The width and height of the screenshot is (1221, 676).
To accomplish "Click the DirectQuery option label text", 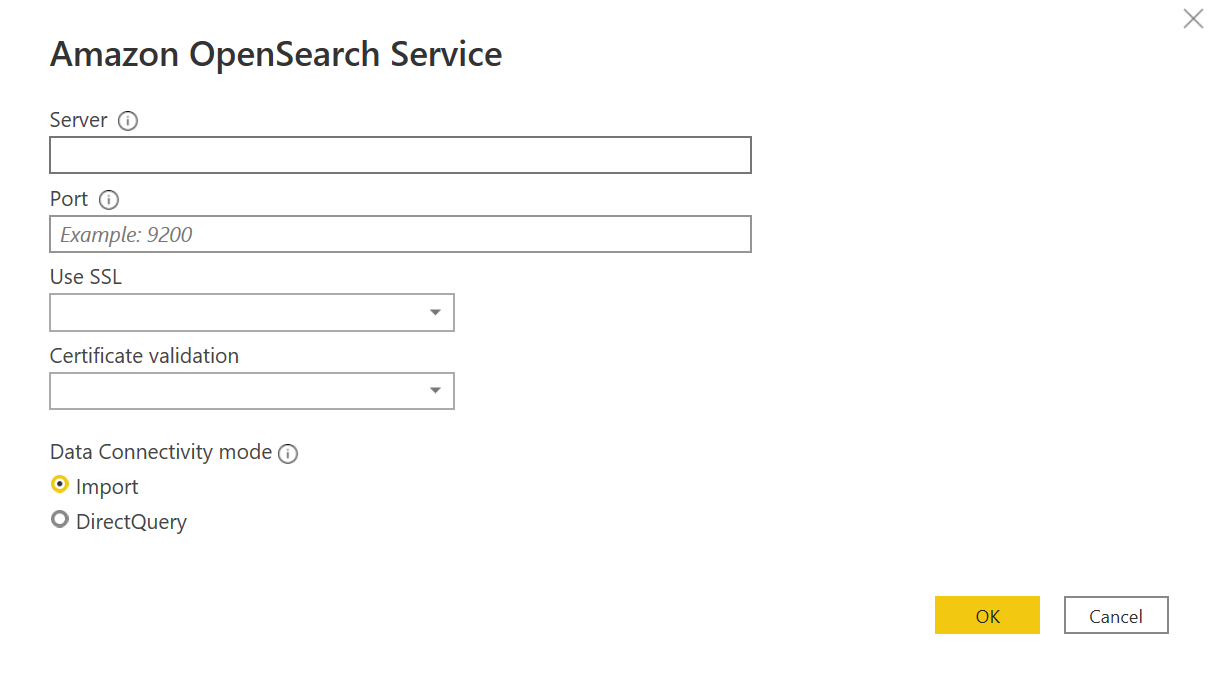I will 131,522.
